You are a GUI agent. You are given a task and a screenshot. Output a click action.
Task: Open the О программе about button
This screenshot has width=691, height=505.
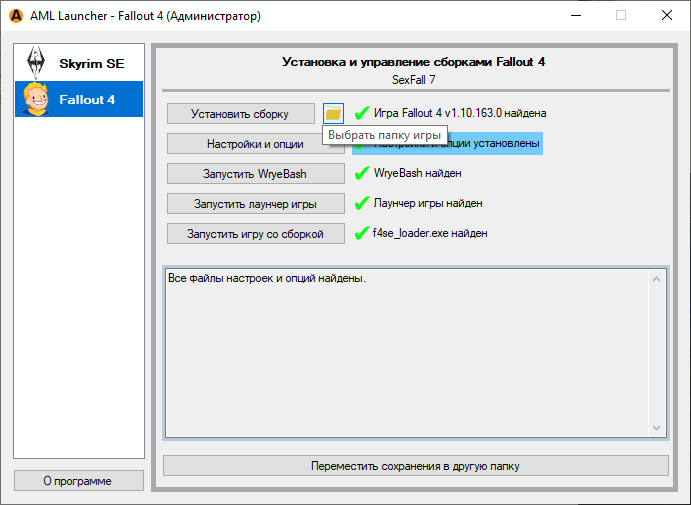click(x=78, y=481)
